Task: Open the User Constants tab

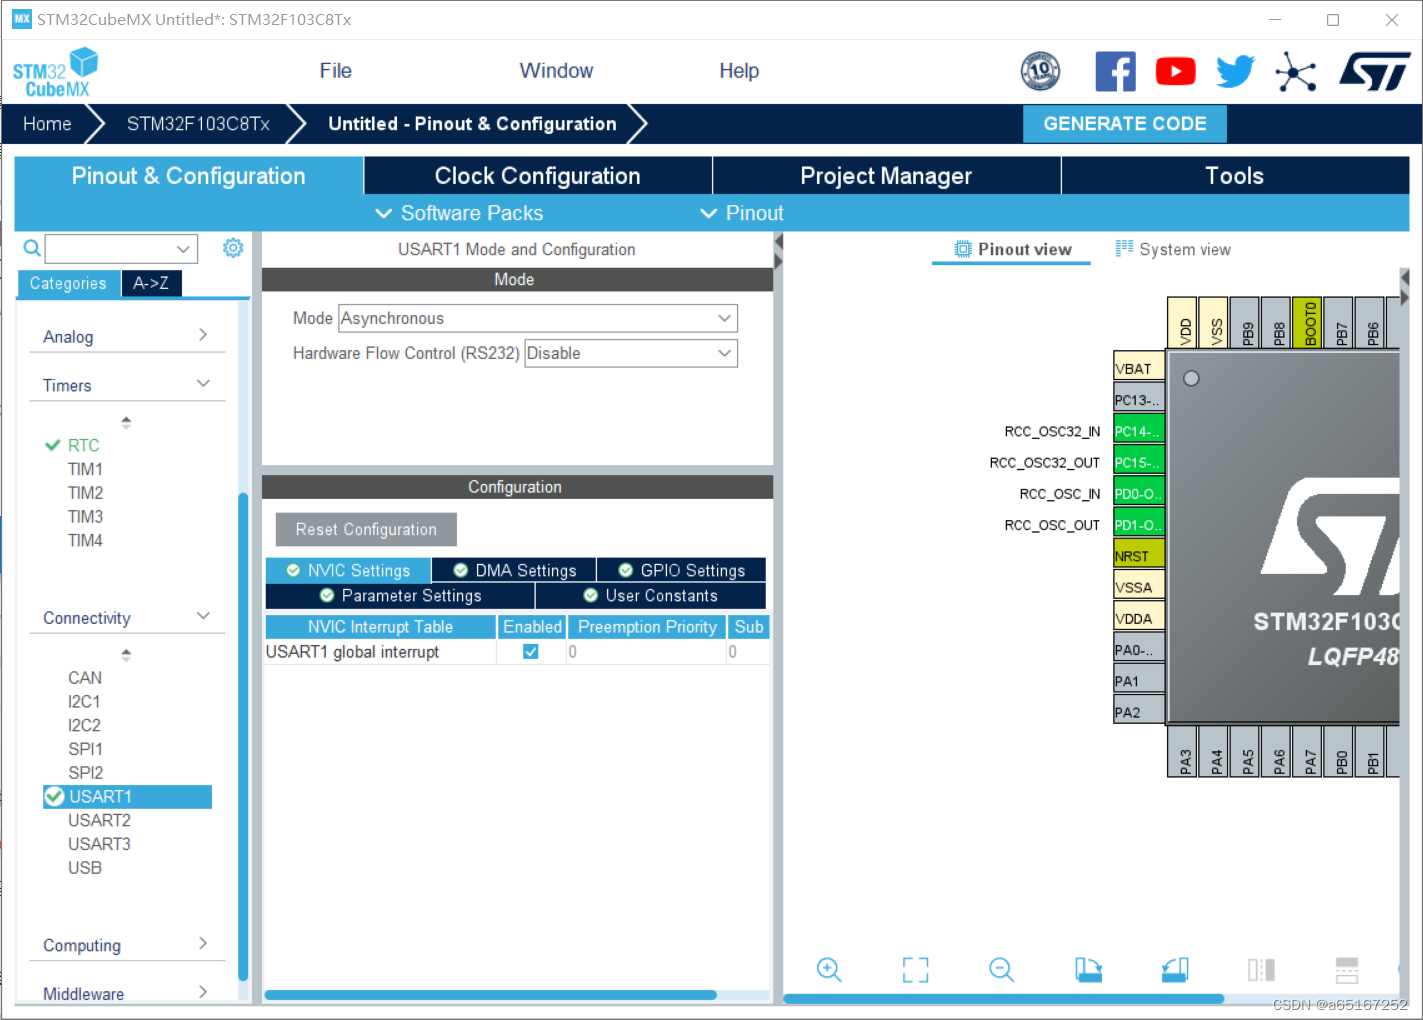Action: pyautogui.click(x=651, y=595)
